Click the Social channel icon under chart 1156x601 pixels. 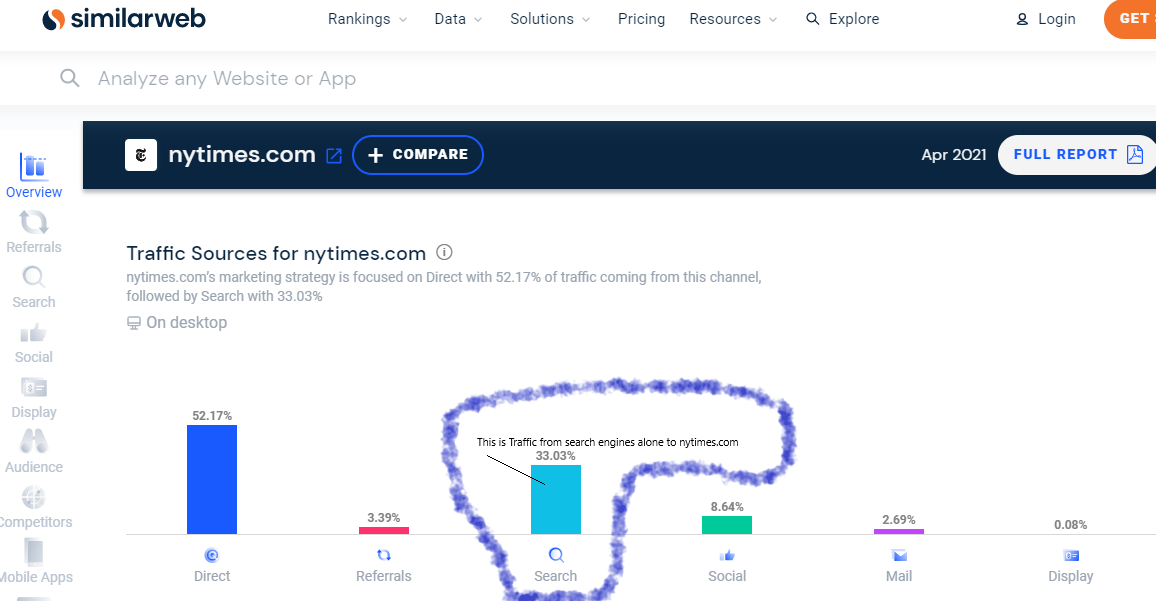(x=727, y=555)
